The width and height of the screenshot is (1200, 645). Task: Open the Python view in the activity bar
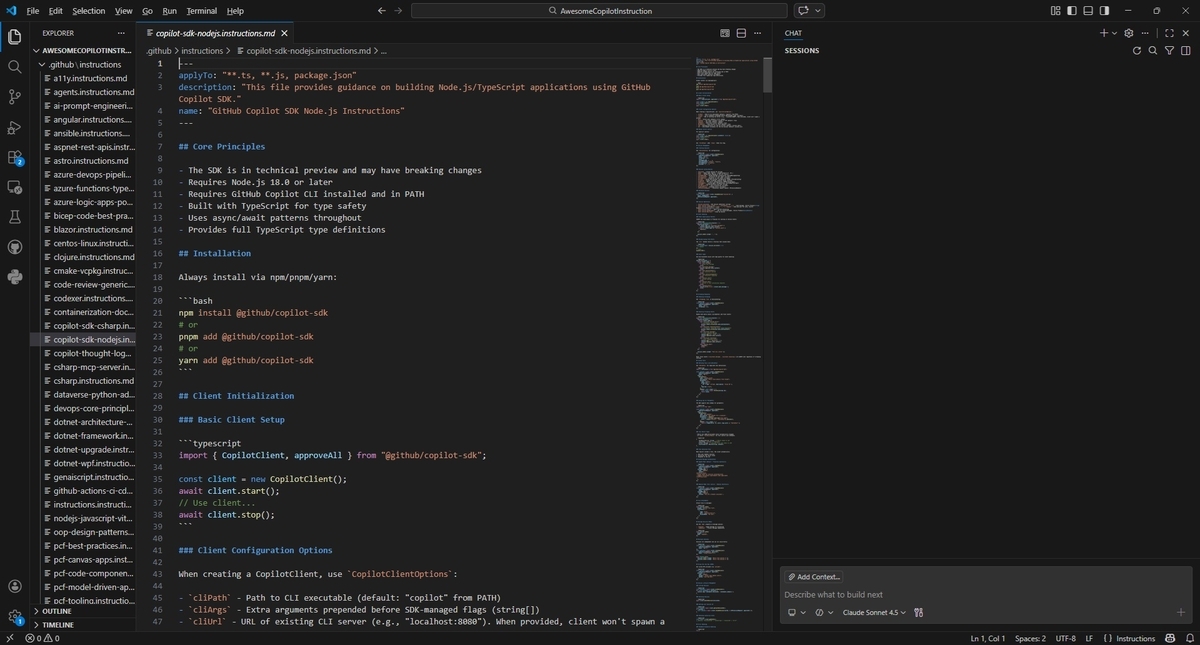click(x=14, y=277)
